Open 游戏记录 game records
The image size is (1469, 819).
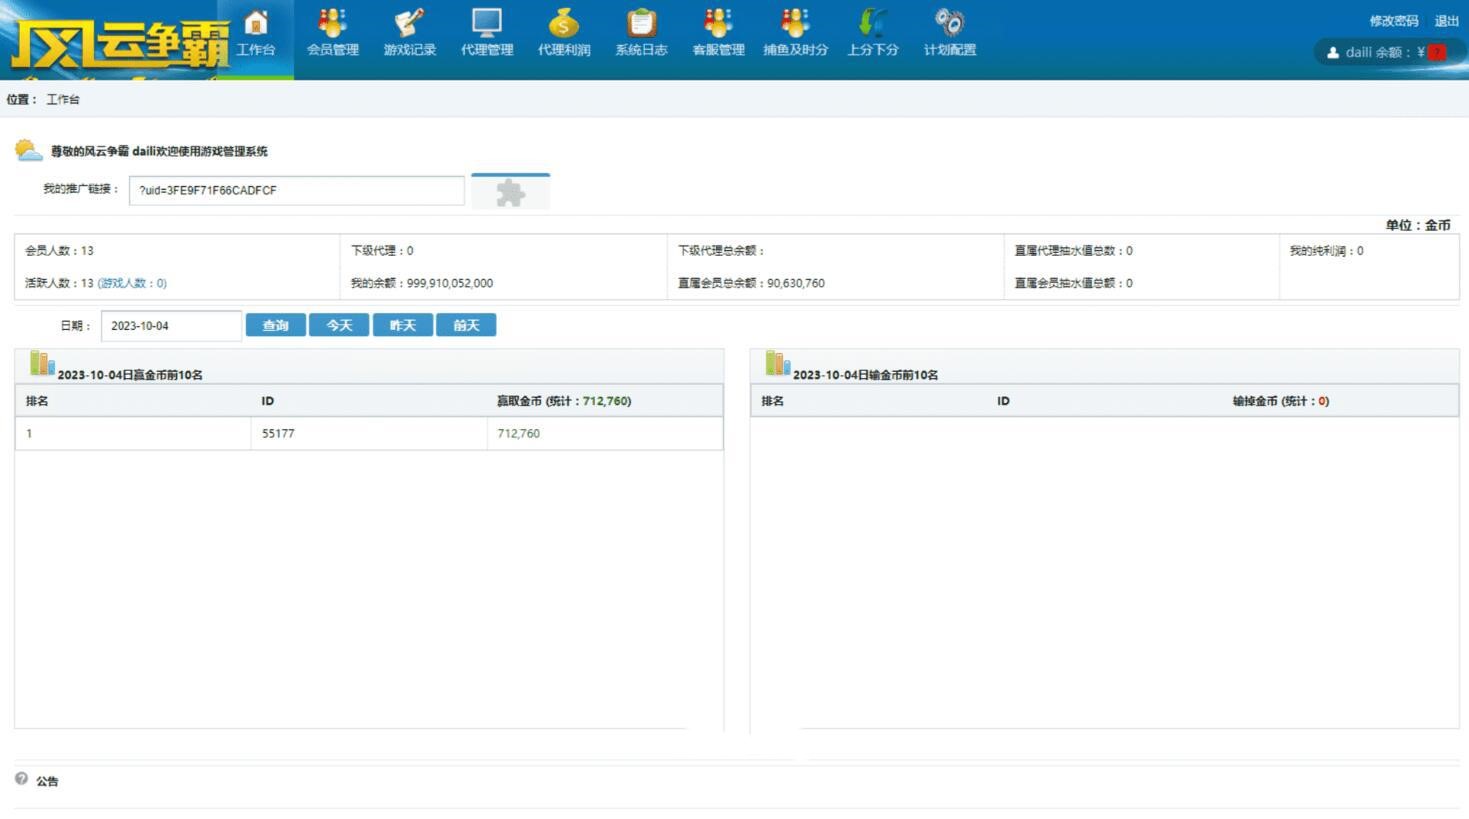coord(409,23)
